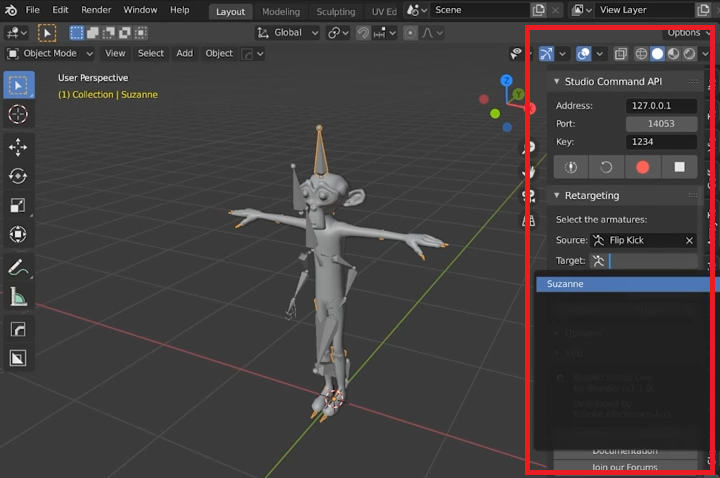The width and height of the screenshot is (720, 478).
Task: Collapse the Studio Command API panel
Action: (x=557, y=82)
